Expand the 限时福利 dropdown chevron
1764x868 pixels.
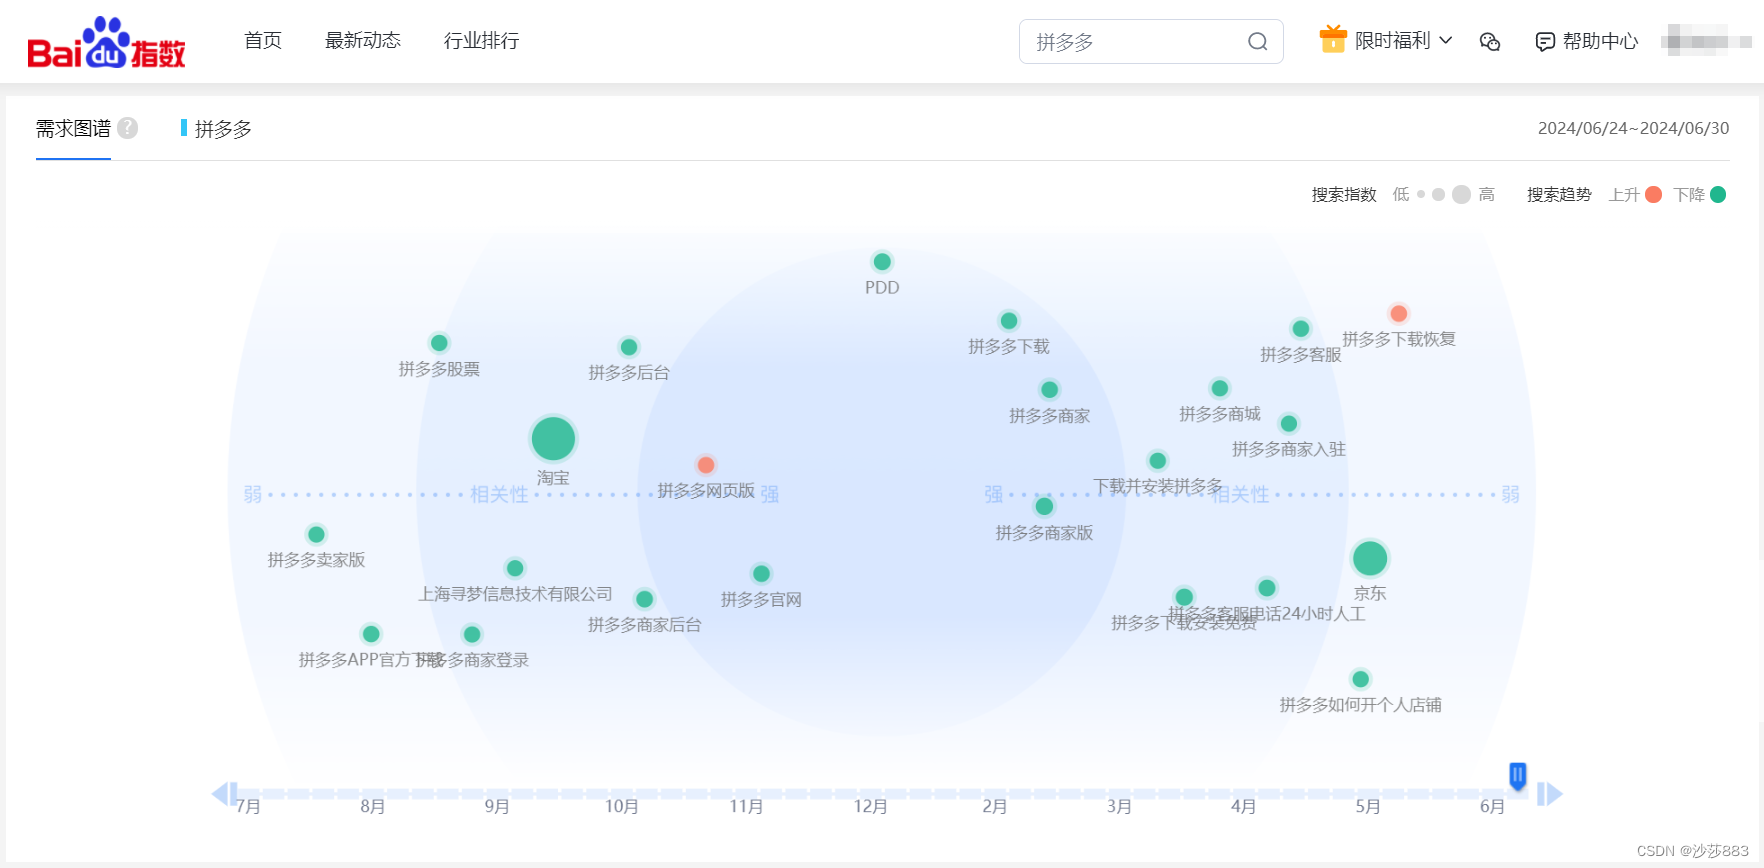click(x=1446, y=41)
